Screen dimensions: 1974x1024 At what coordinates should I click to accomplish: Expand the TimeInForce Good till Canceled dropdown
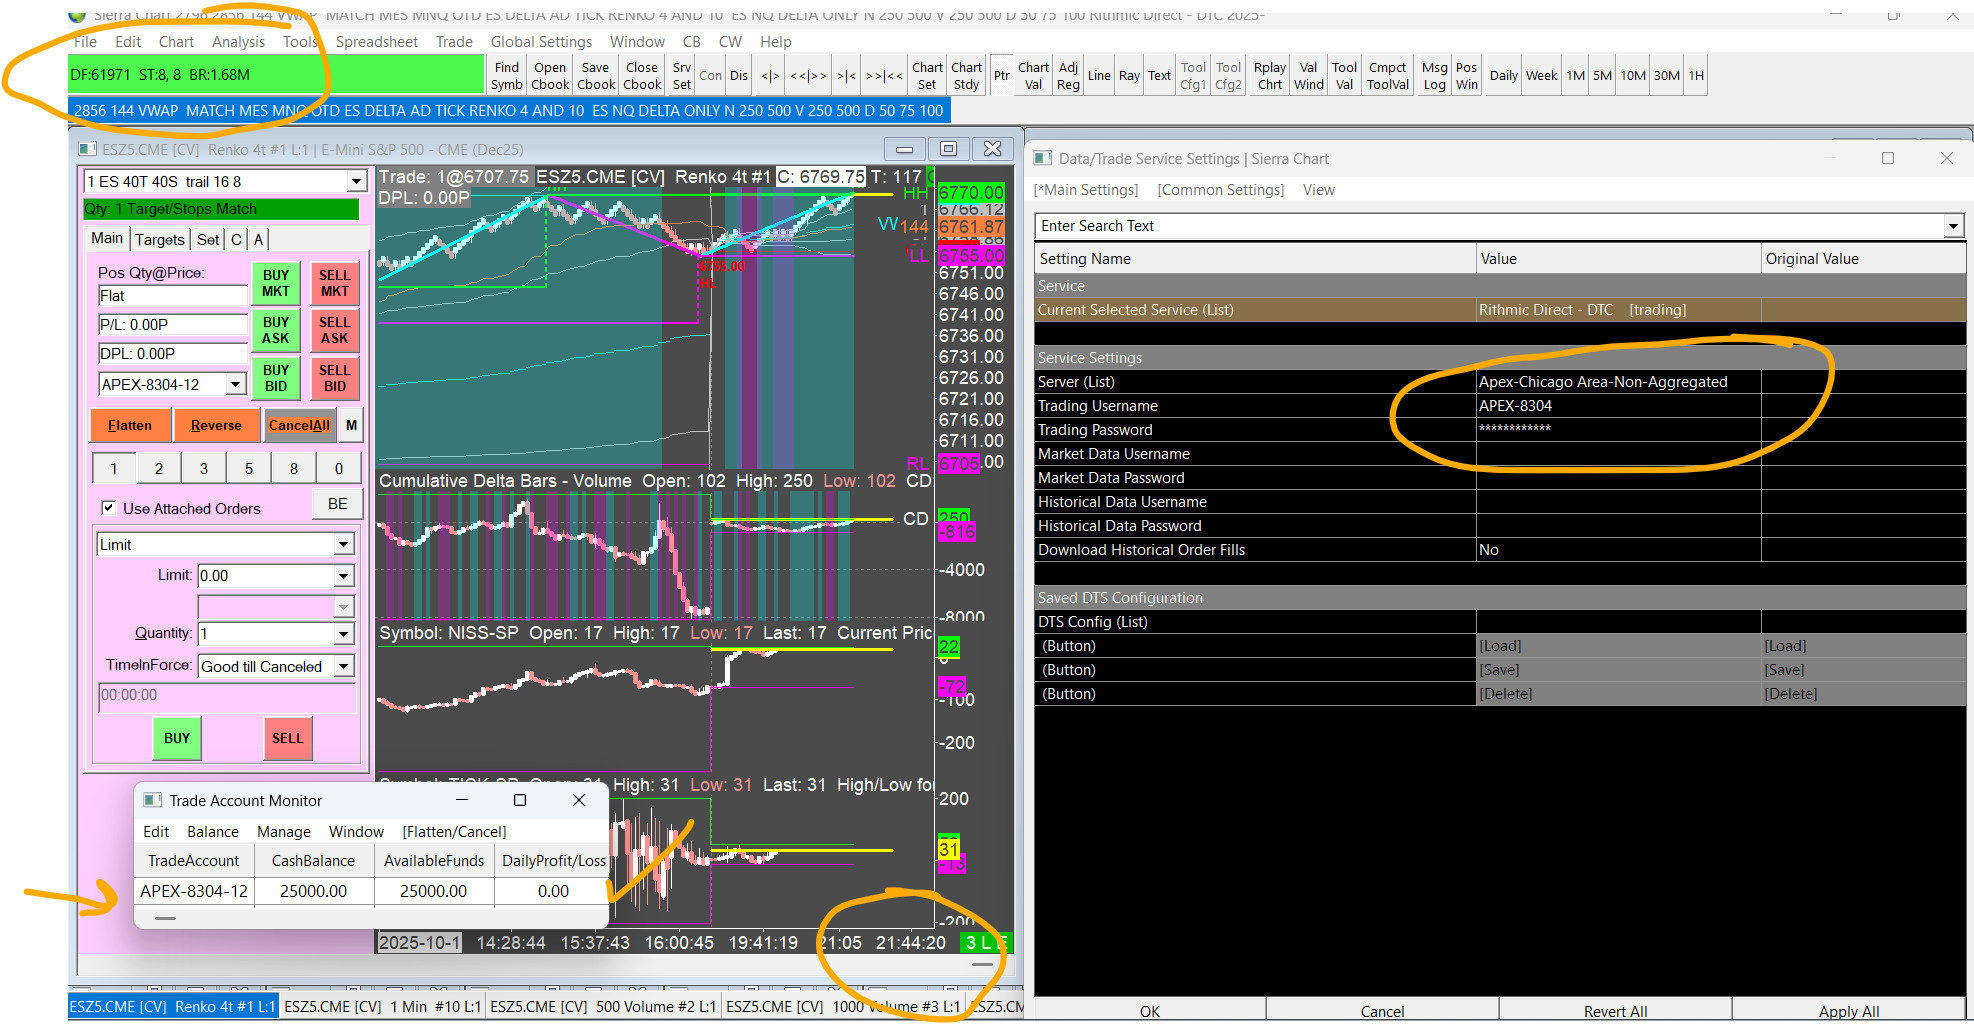343,667
